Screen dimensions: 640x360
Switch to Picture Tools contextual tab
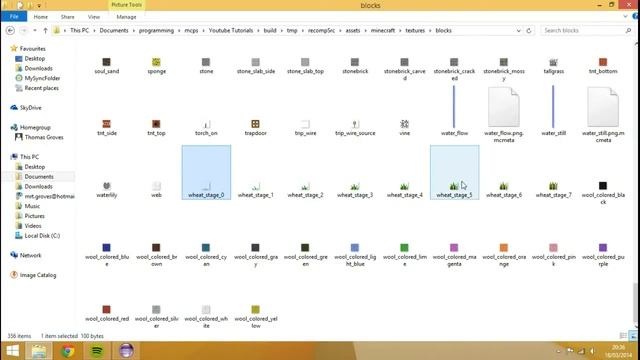(126, 5)
